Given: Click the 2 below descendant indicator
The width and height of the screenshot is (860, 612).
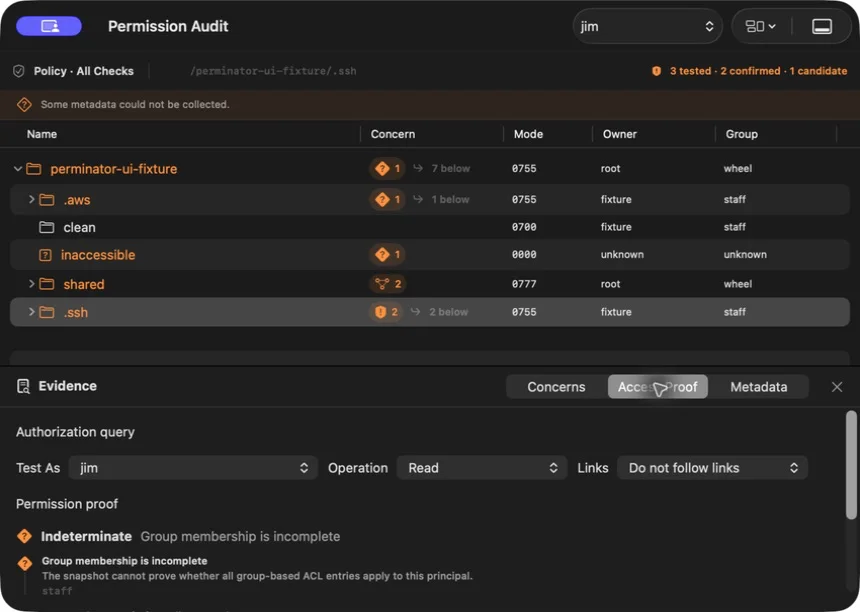Looking at the screenshot, I should (439, 312).
